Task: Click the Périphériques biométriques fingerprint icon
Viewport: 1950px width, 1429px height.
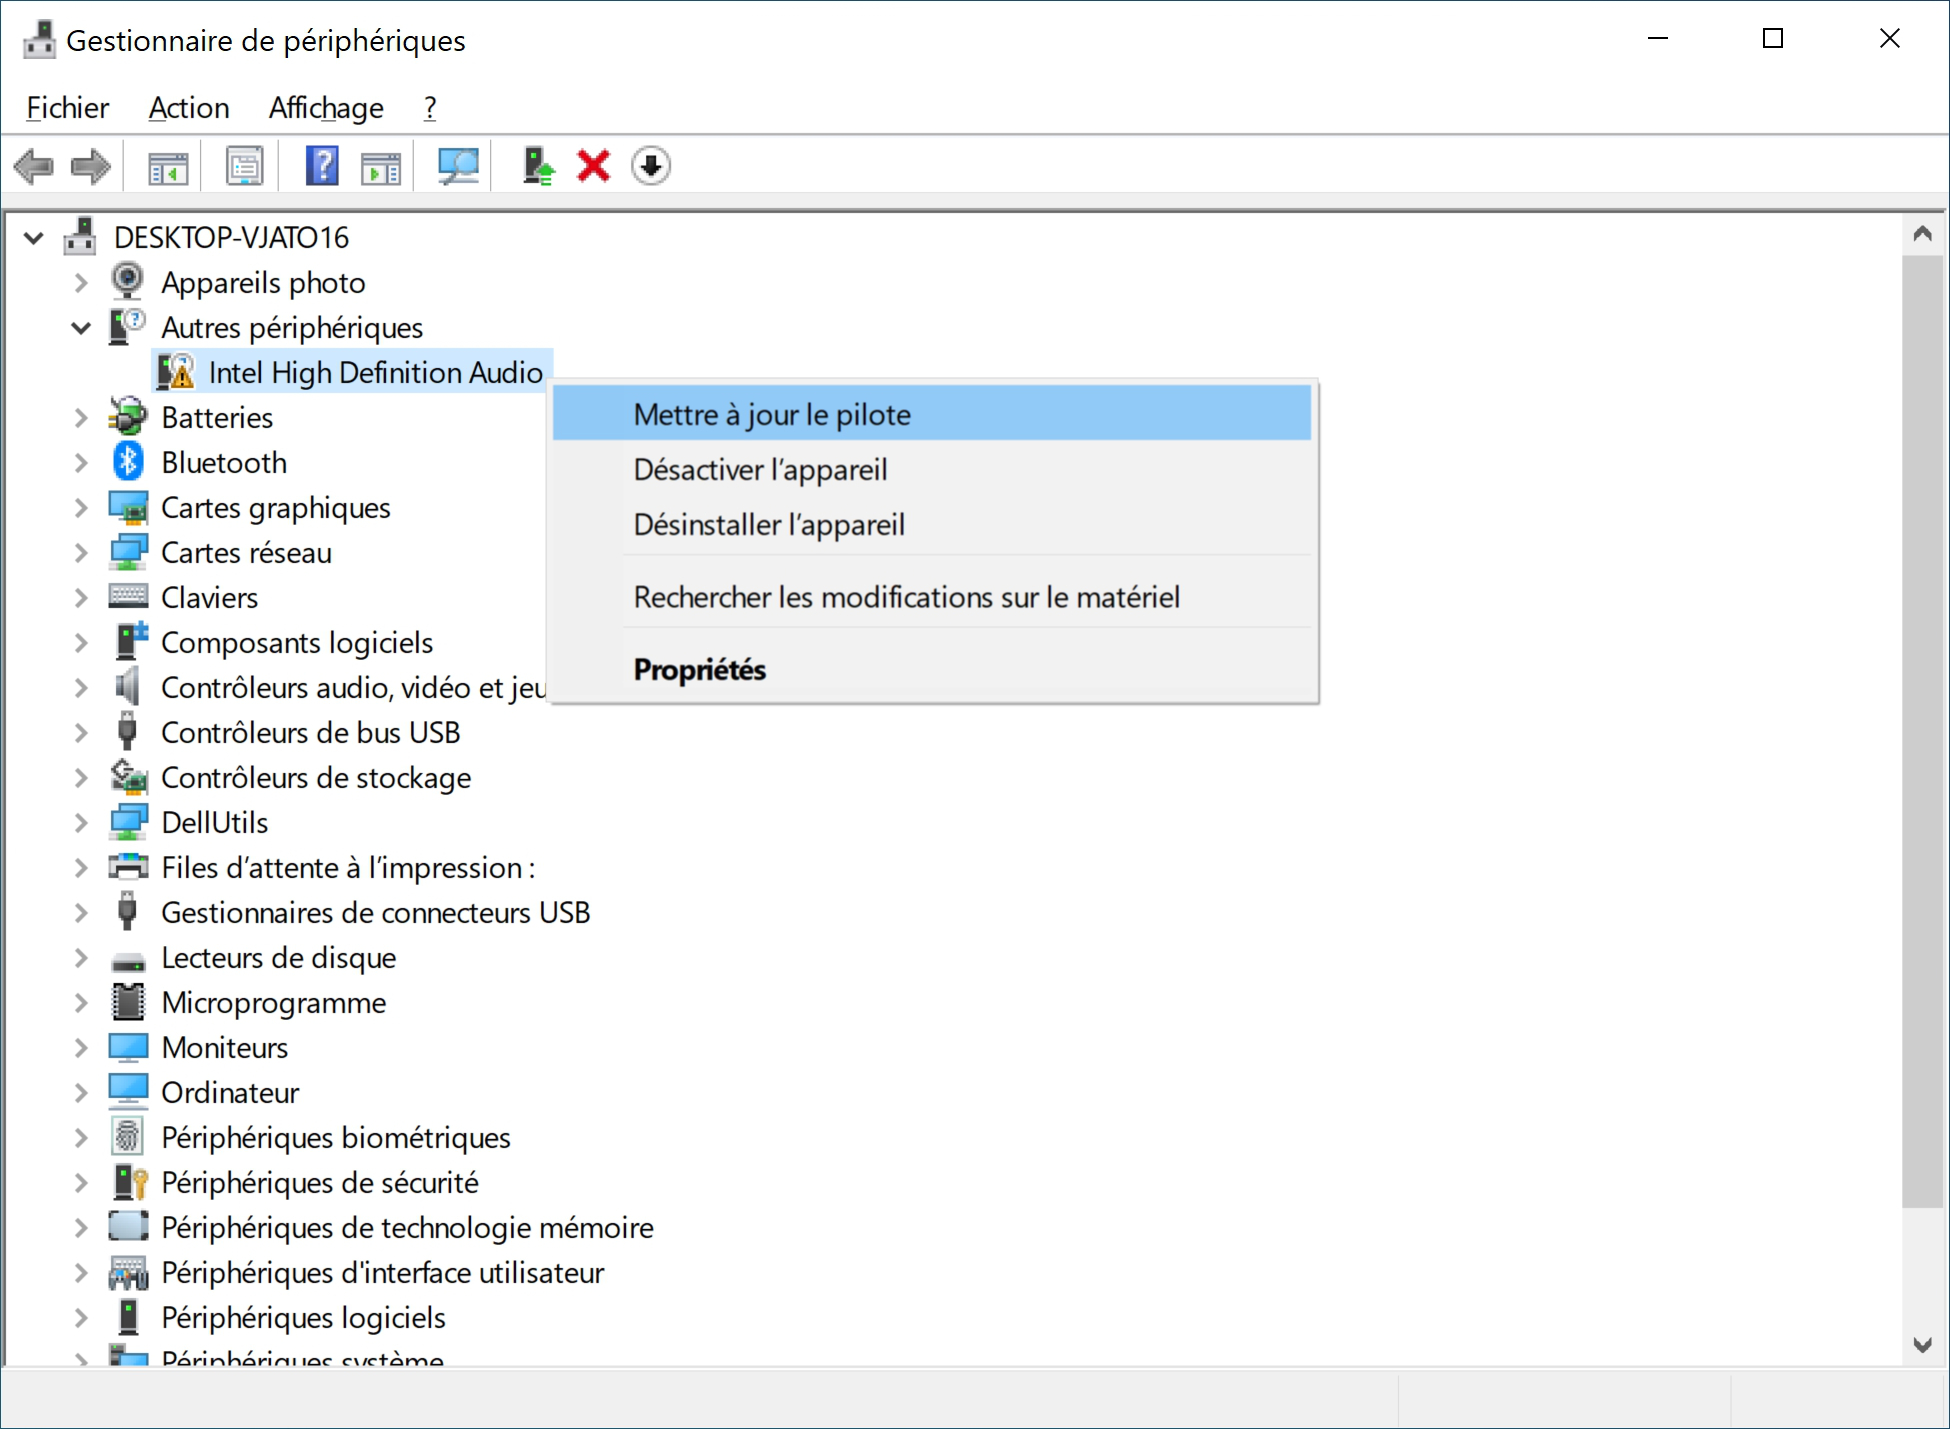Action: click(x=128, y=1137)
